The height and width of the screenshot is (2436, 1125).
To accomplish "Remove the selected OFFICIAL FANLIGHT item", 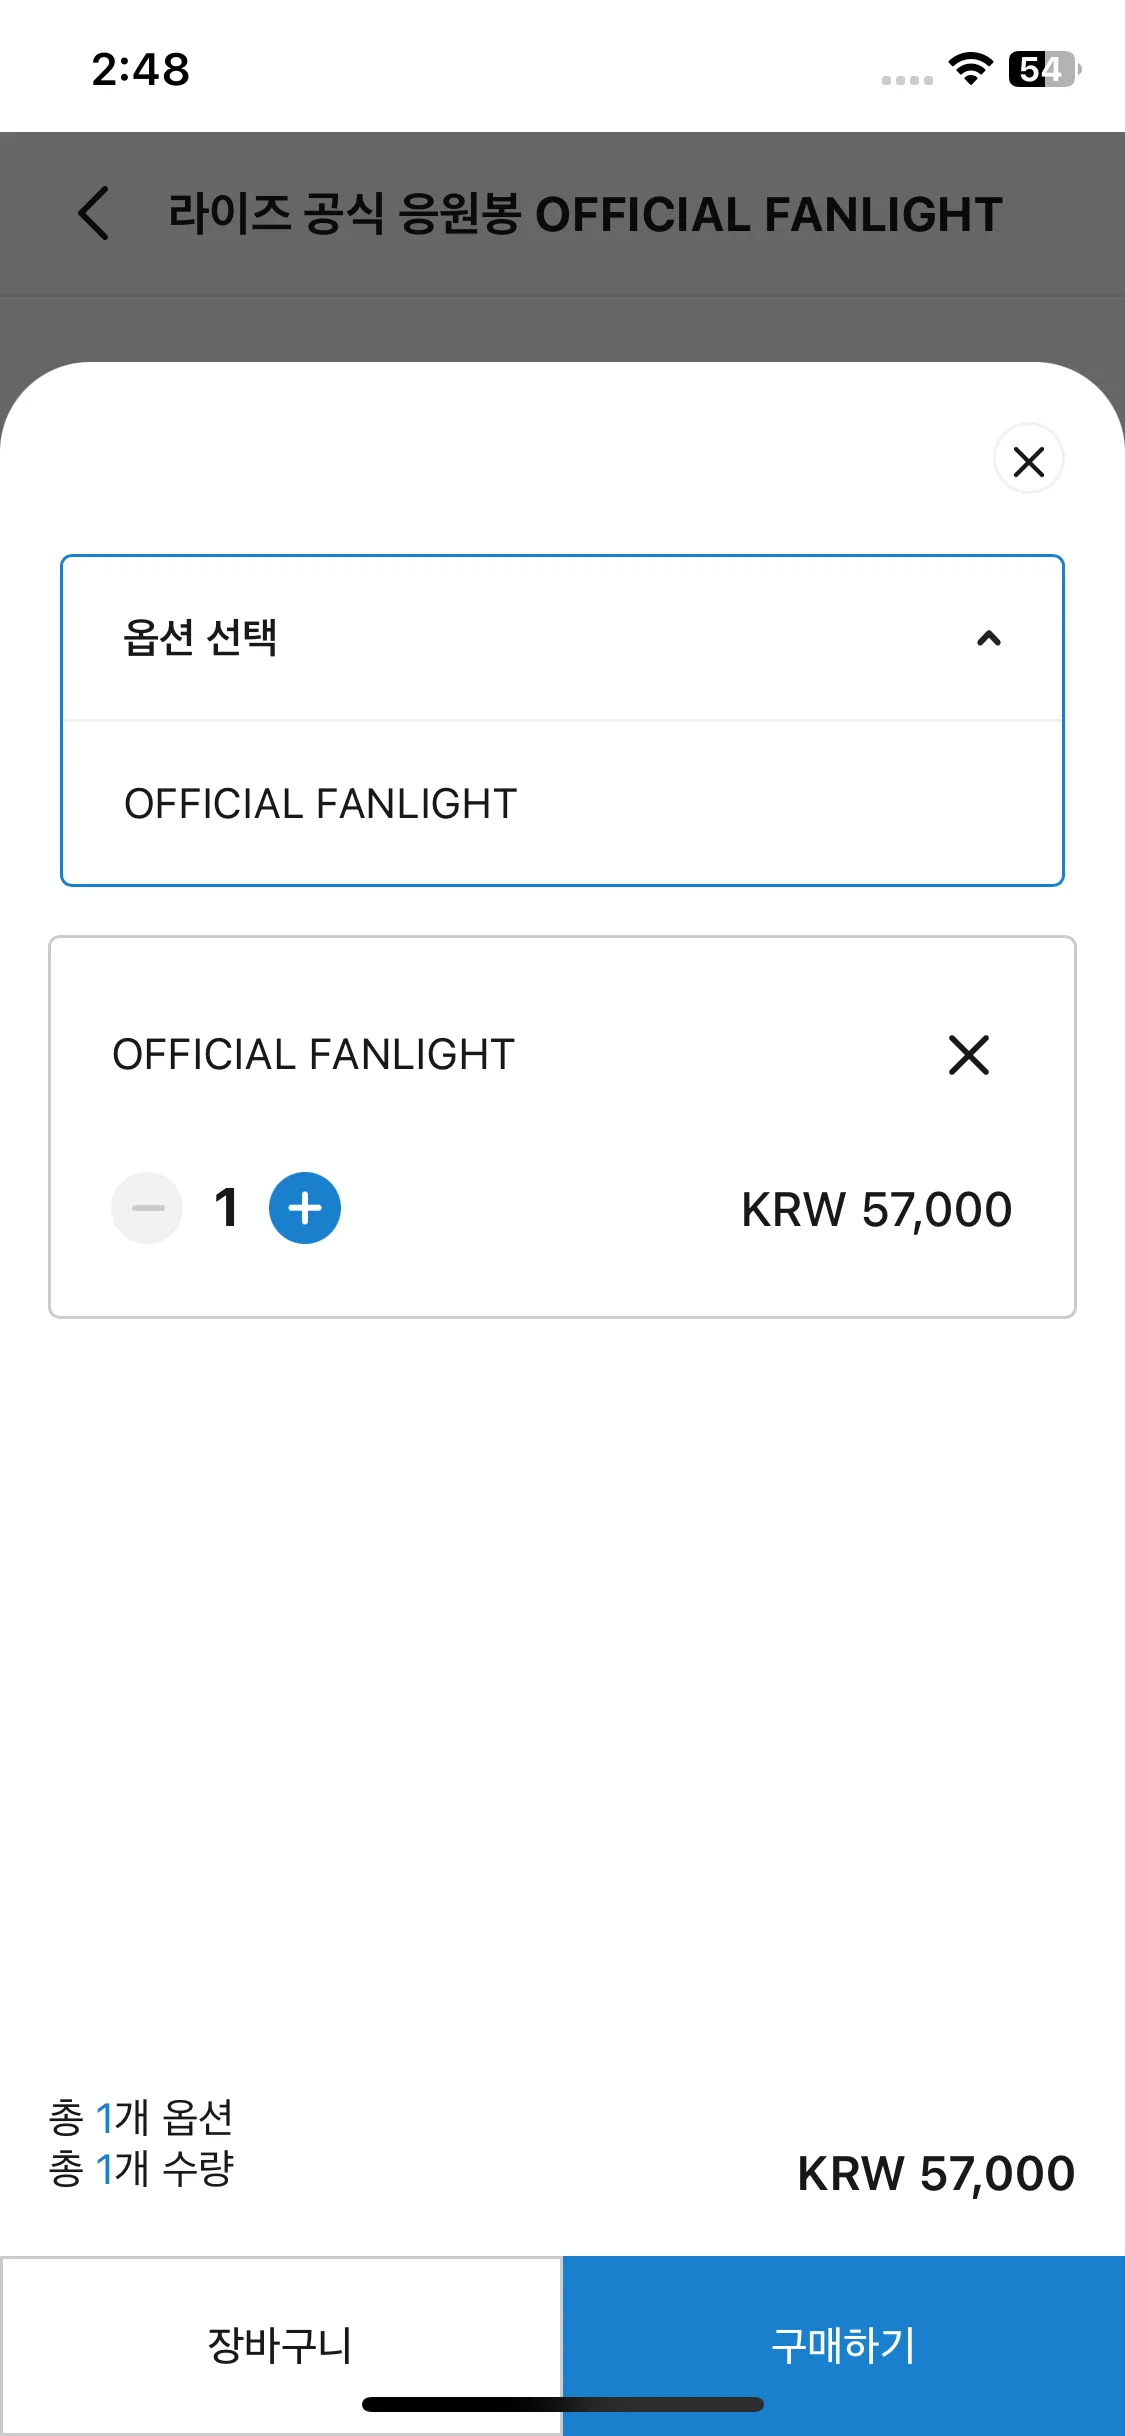I will 968,1055.
